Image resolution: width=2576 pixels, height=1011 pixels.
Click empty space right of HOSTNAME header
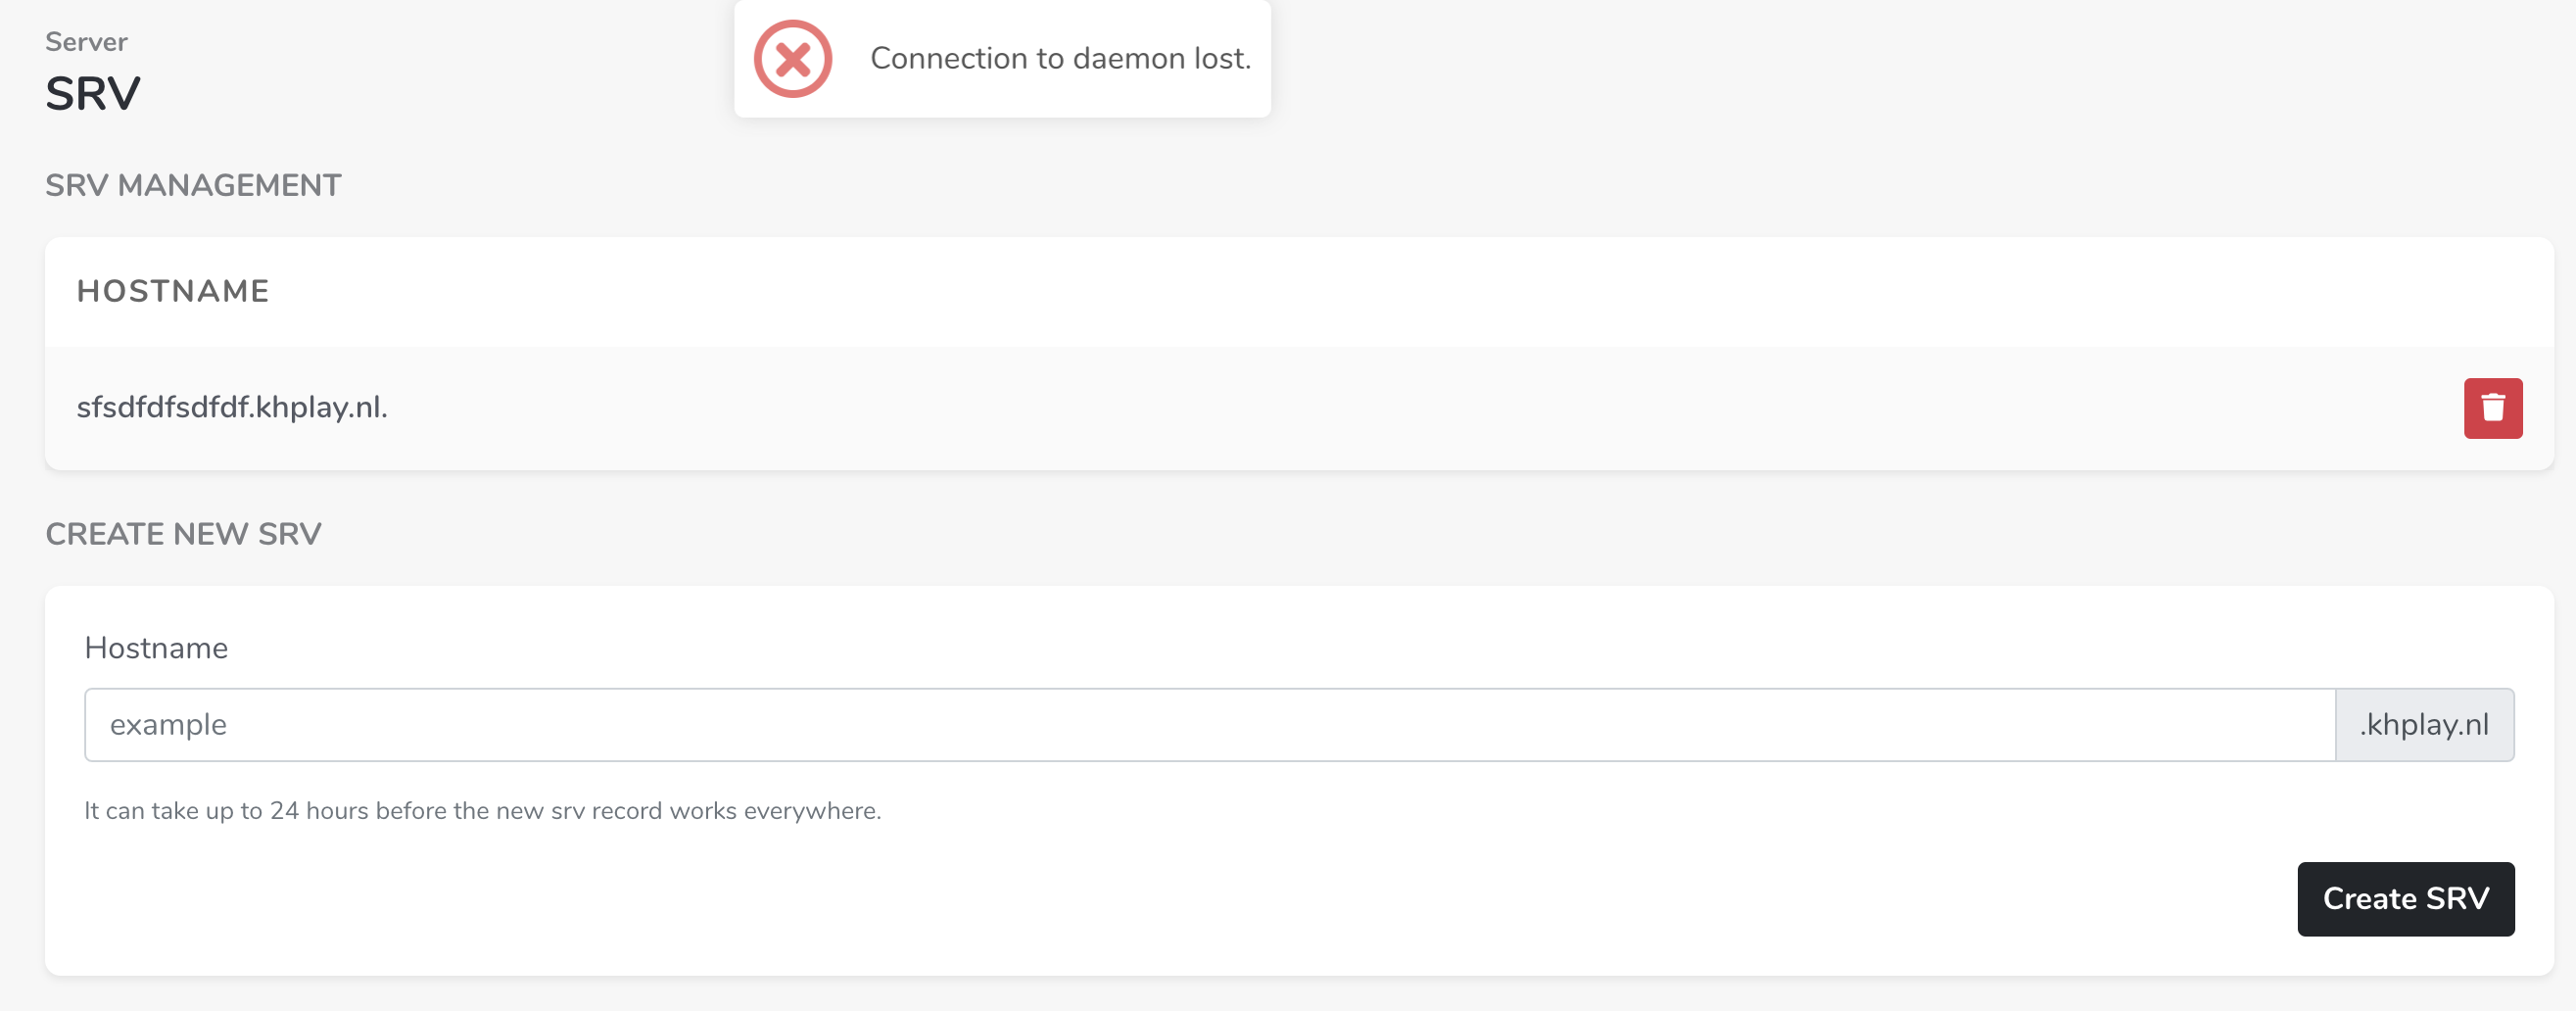[x=1400, y=291]
